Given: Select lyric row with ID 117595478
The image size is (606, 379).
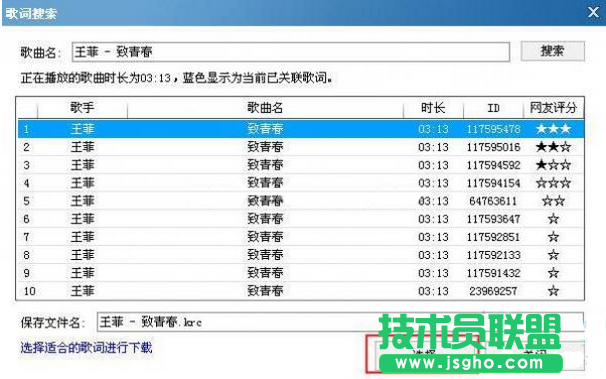Looking at the screenshot, I should [301, 129].
